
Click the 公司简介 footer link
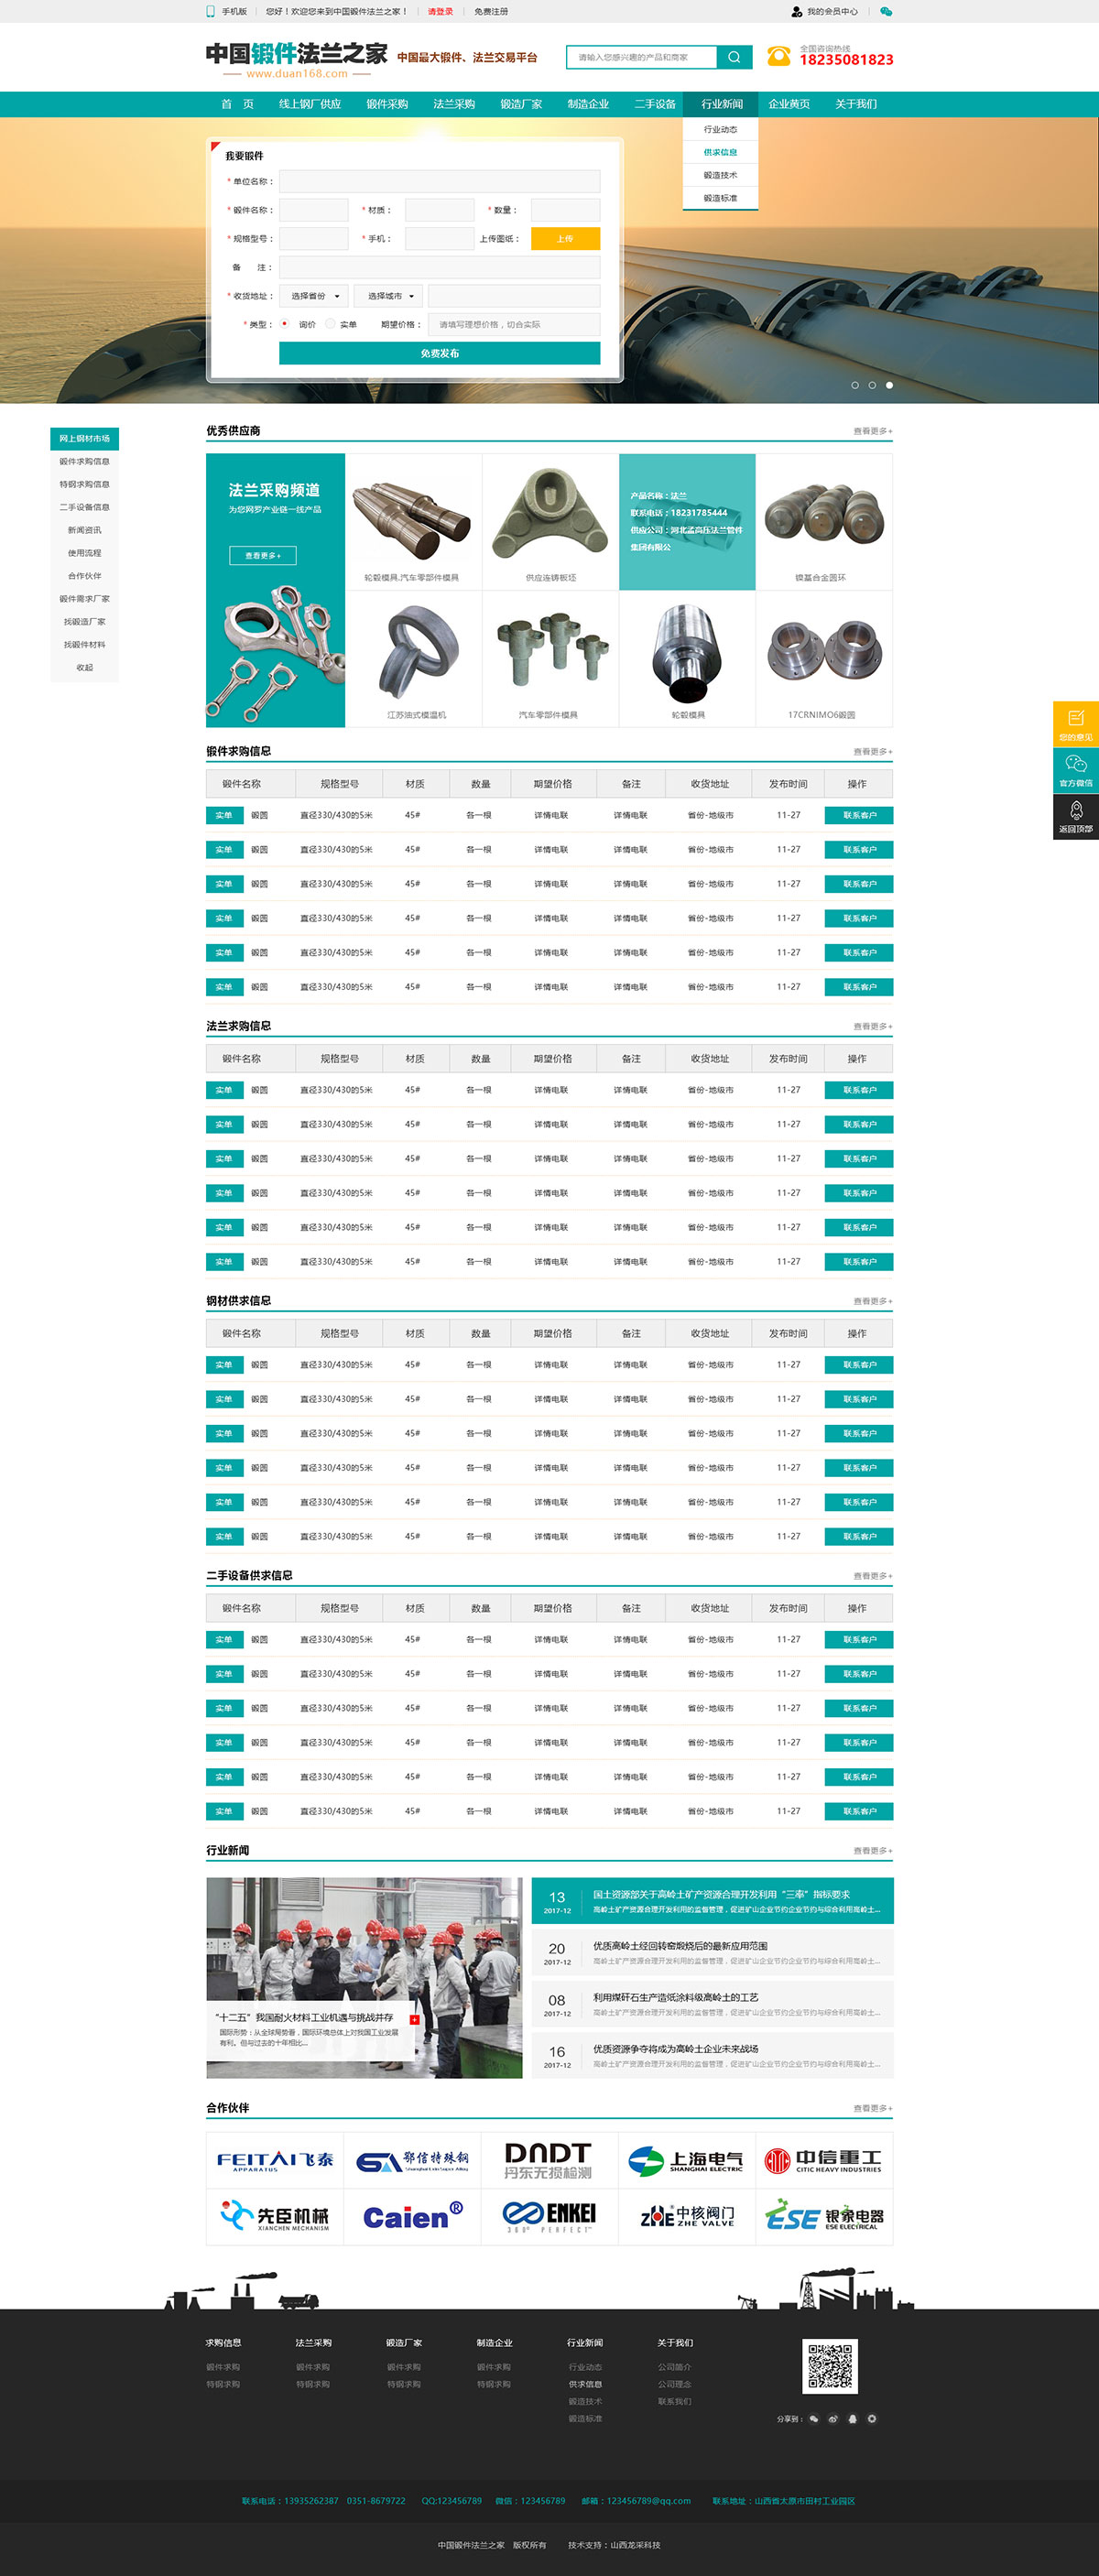(x=674, y=2367)
